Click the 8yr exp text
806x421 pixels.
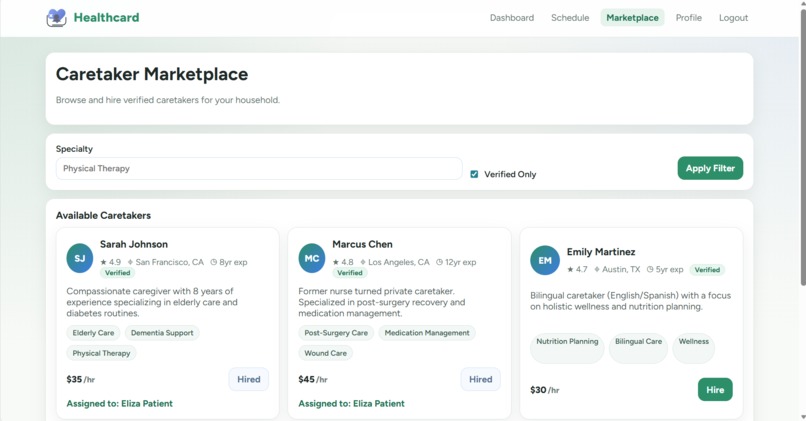tap(233, 262)
